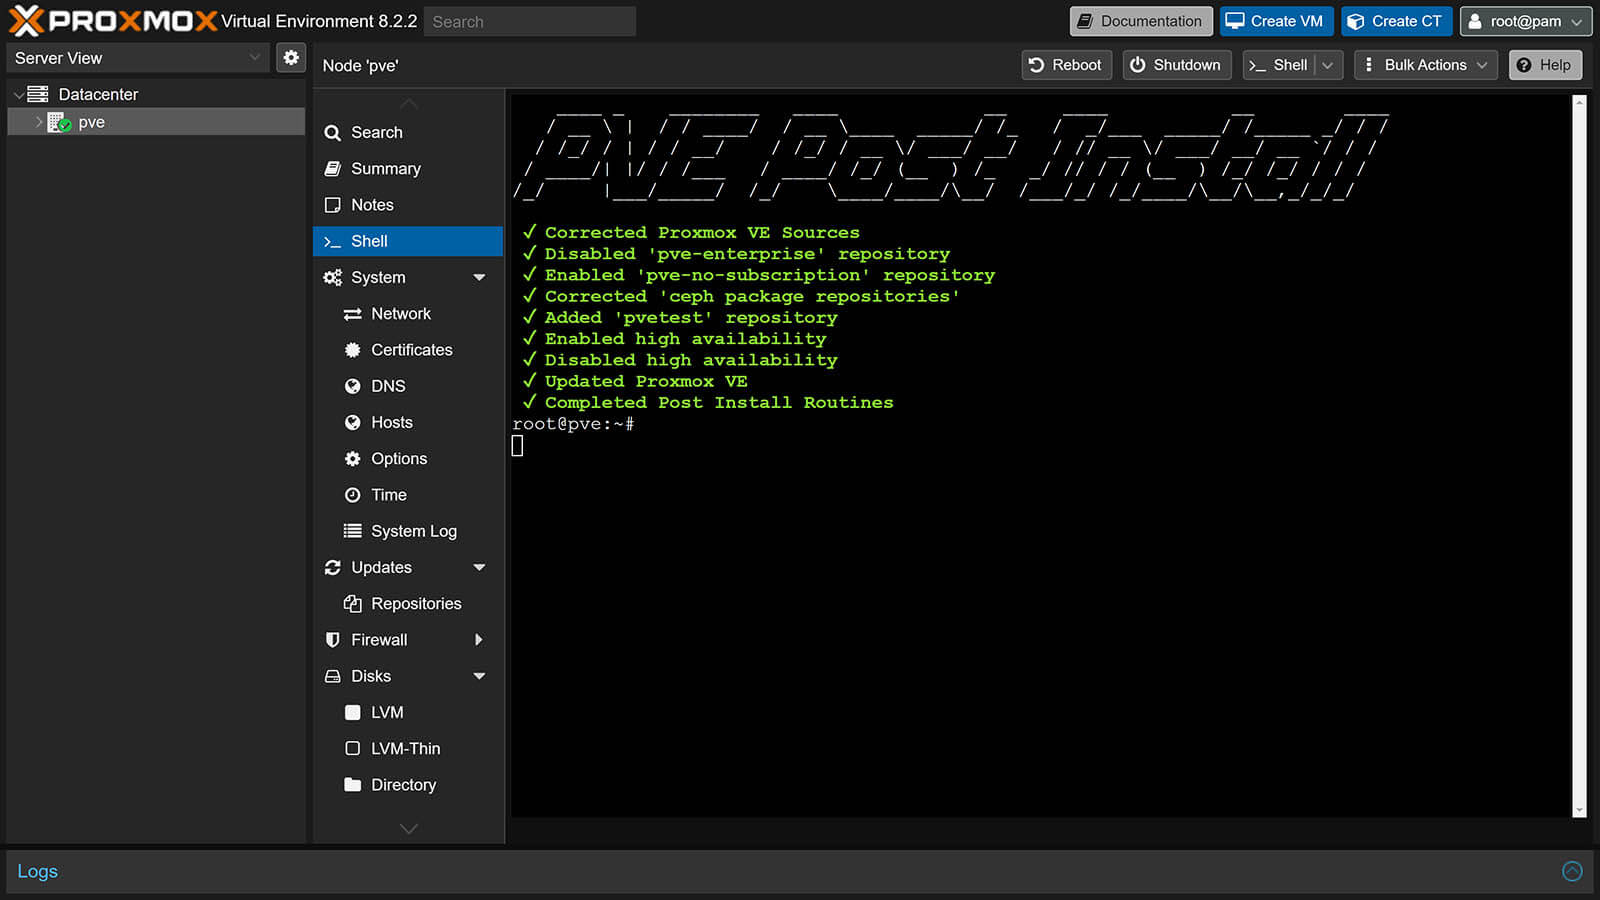Click the Directory folder icon under Disks
This screenshot has width=1600, height=900.
(x=352, y=785)
